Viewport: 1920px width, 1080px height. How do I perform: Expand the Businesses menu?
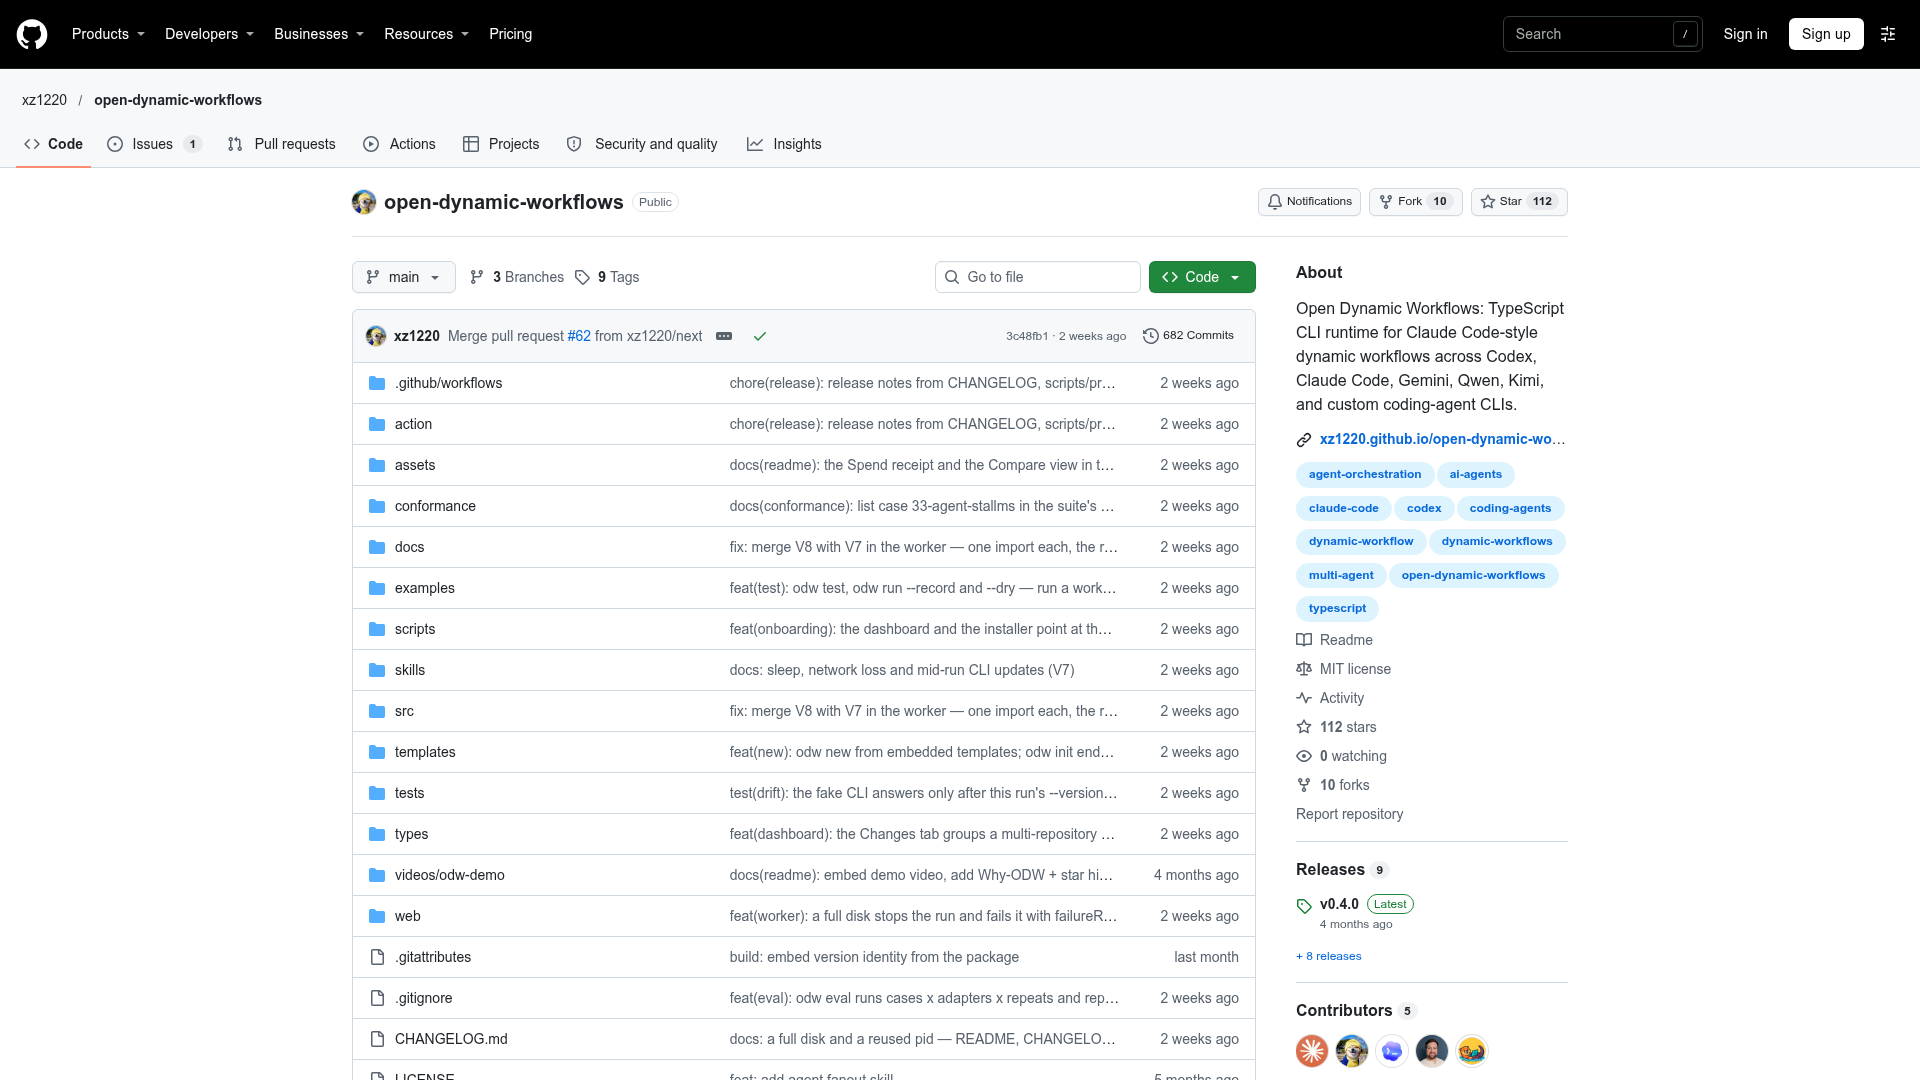pos(319,34)
